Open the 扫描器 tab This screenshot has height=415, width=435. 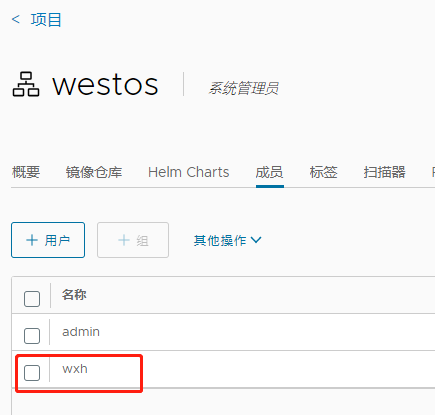tap(384, 172)
